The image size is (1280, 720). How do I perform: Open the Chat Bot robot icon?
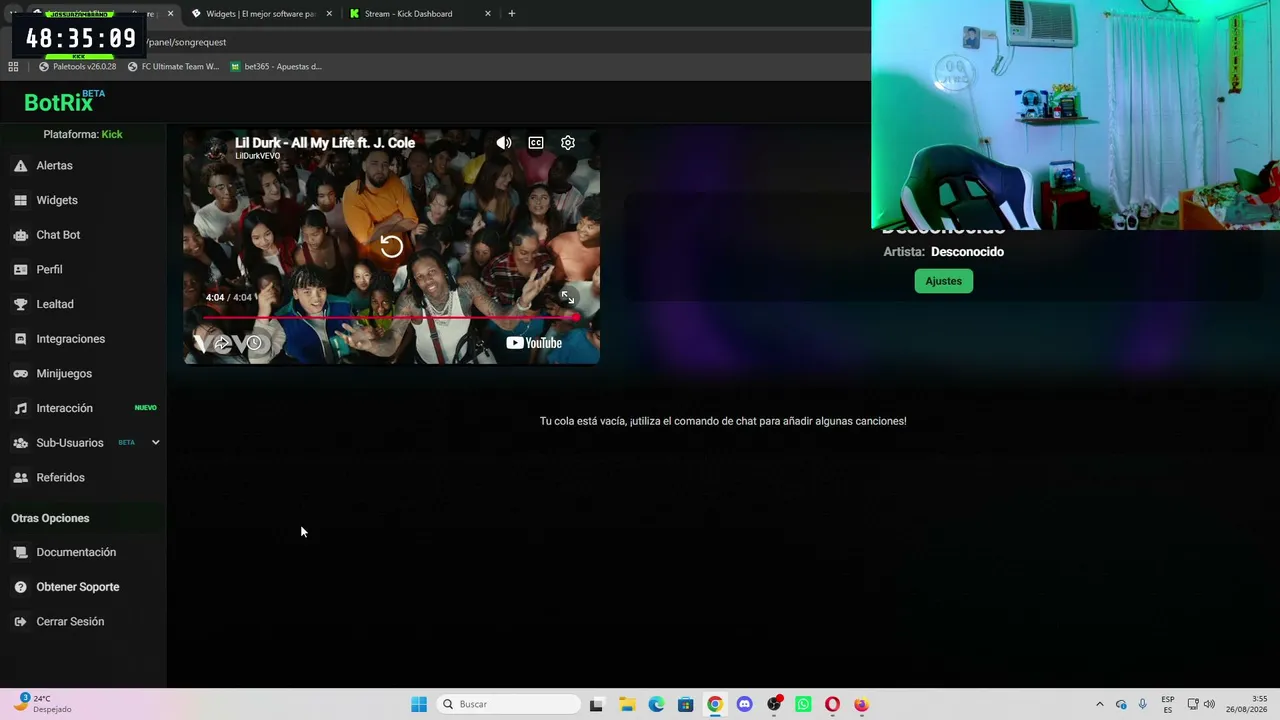(20, 235)
